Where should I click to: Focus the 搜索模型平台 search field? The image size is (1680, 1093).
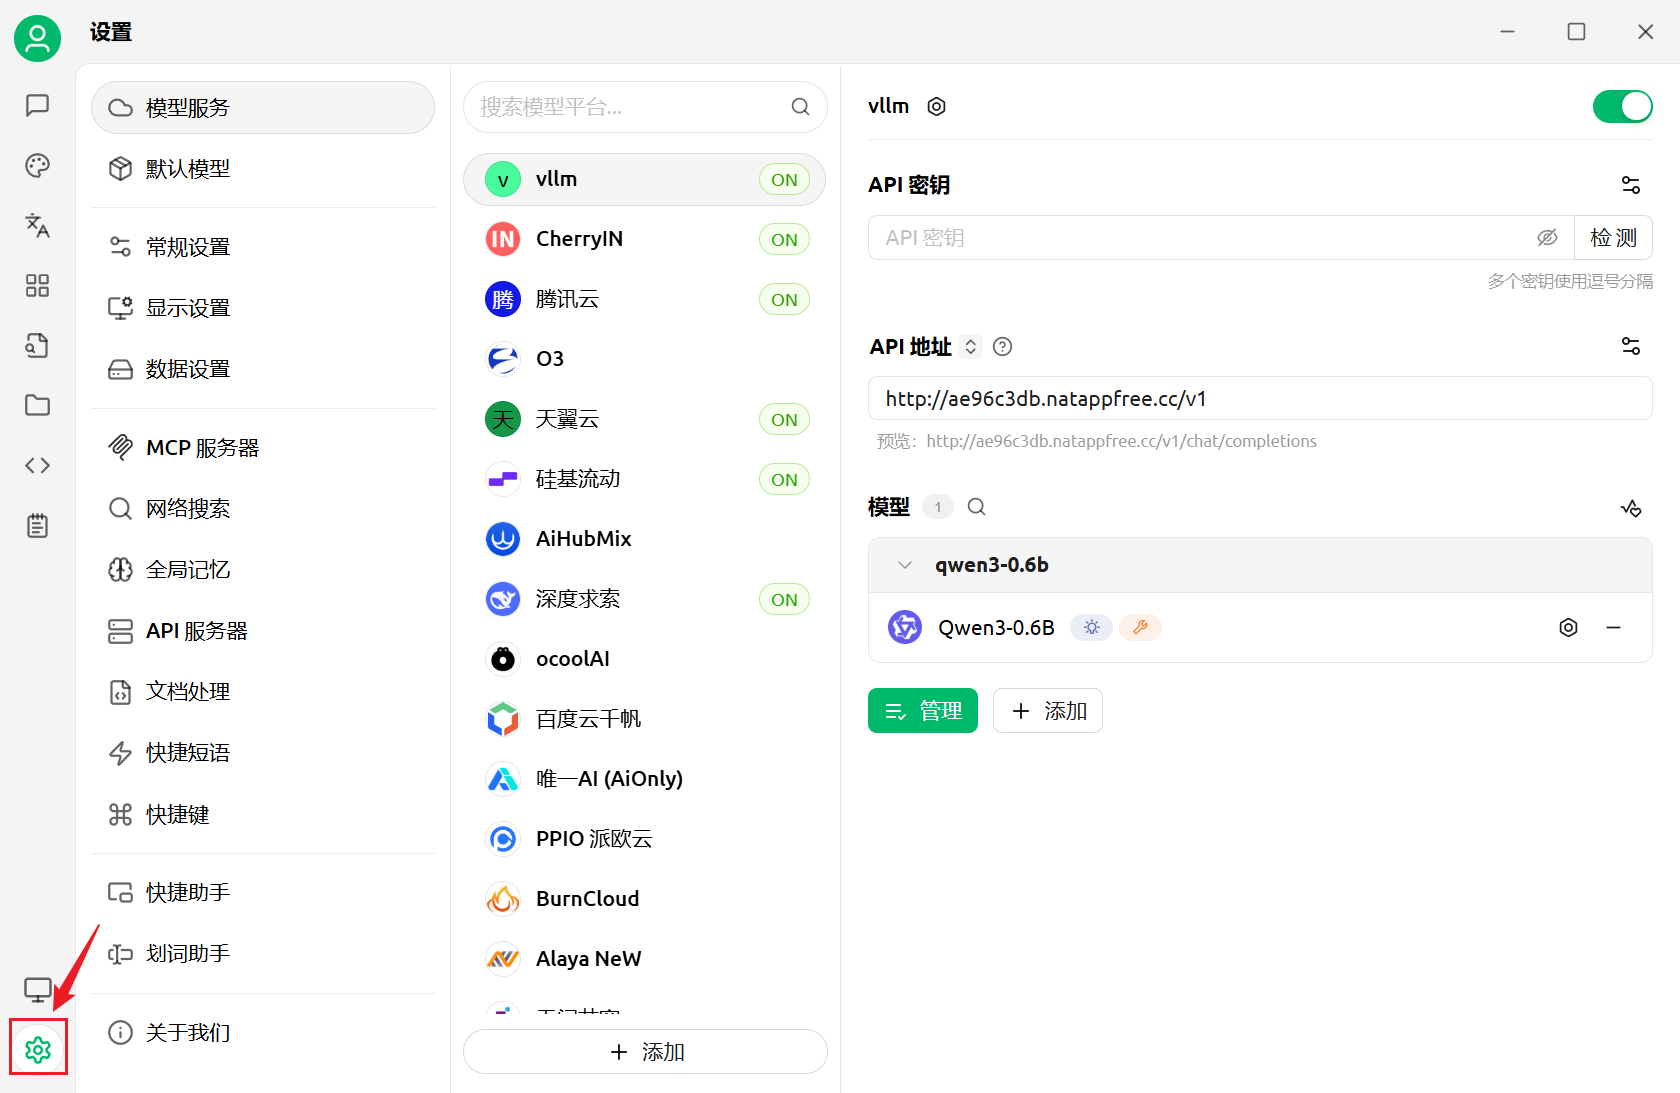[645, 107]
